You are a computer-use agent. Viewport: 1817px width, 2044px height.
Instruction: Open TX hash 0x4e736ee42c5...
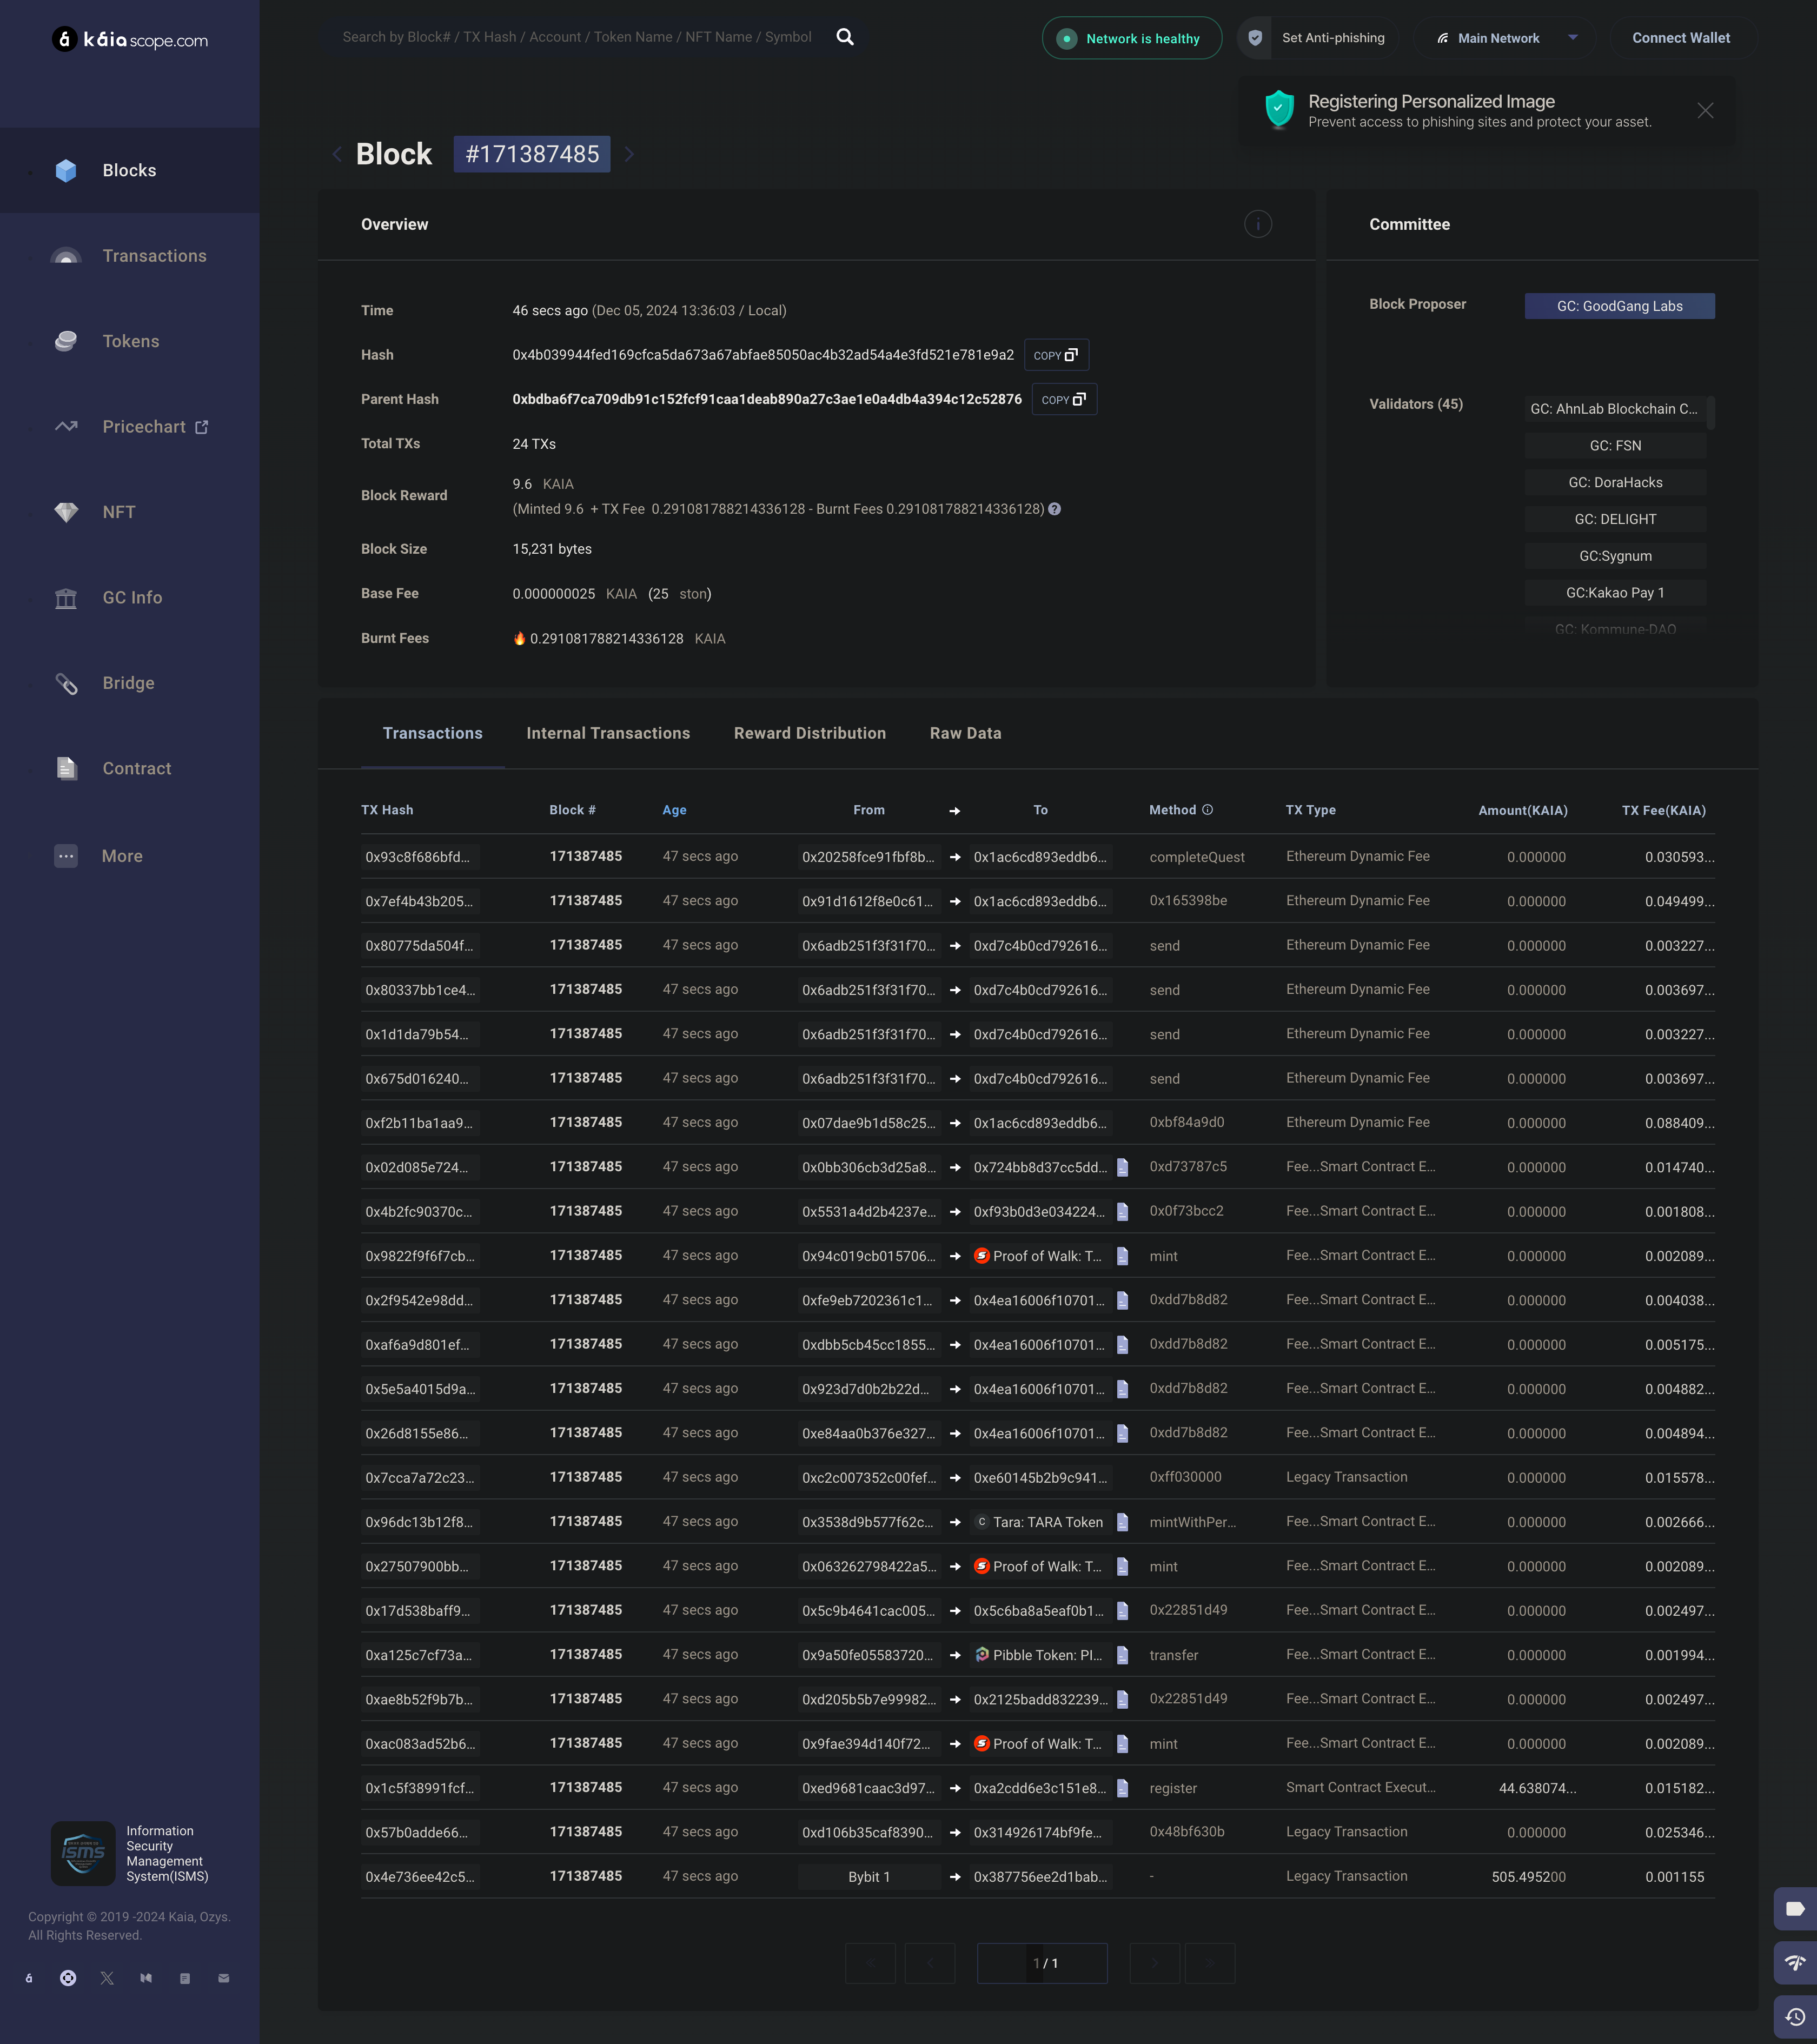420,1877
